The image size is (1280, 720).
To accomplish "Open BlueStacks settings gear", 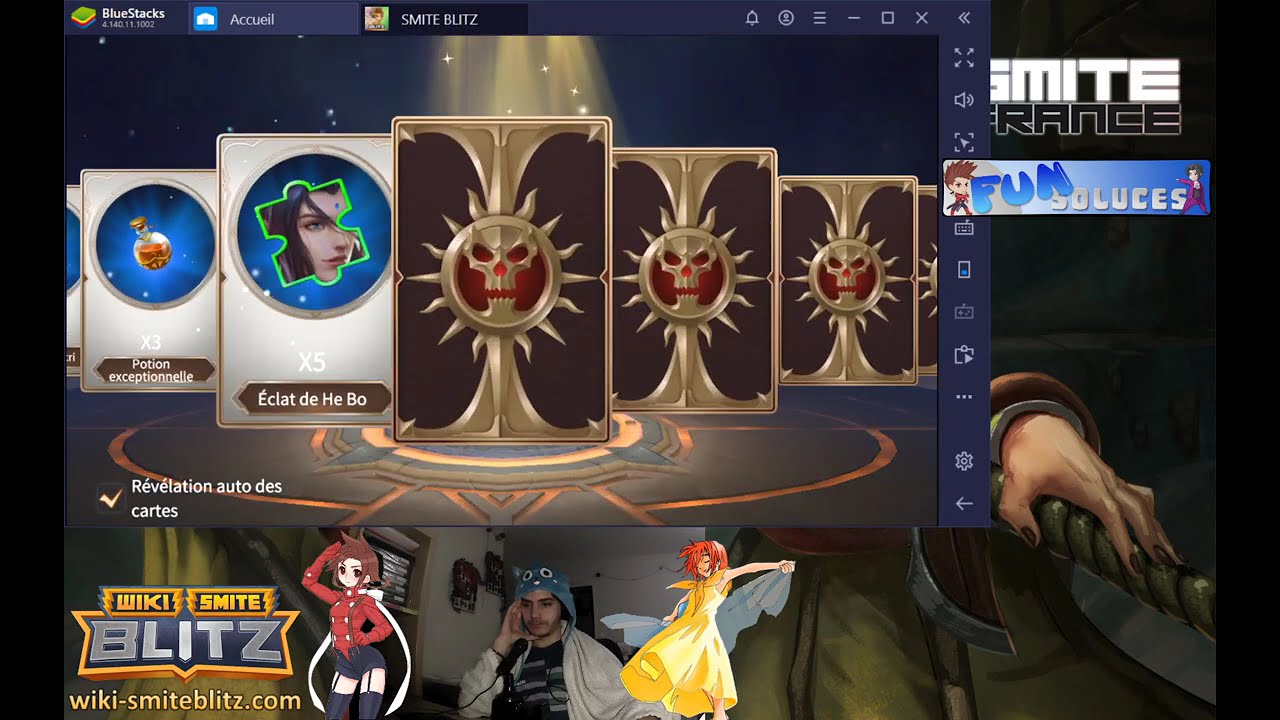I will point(964,461).
